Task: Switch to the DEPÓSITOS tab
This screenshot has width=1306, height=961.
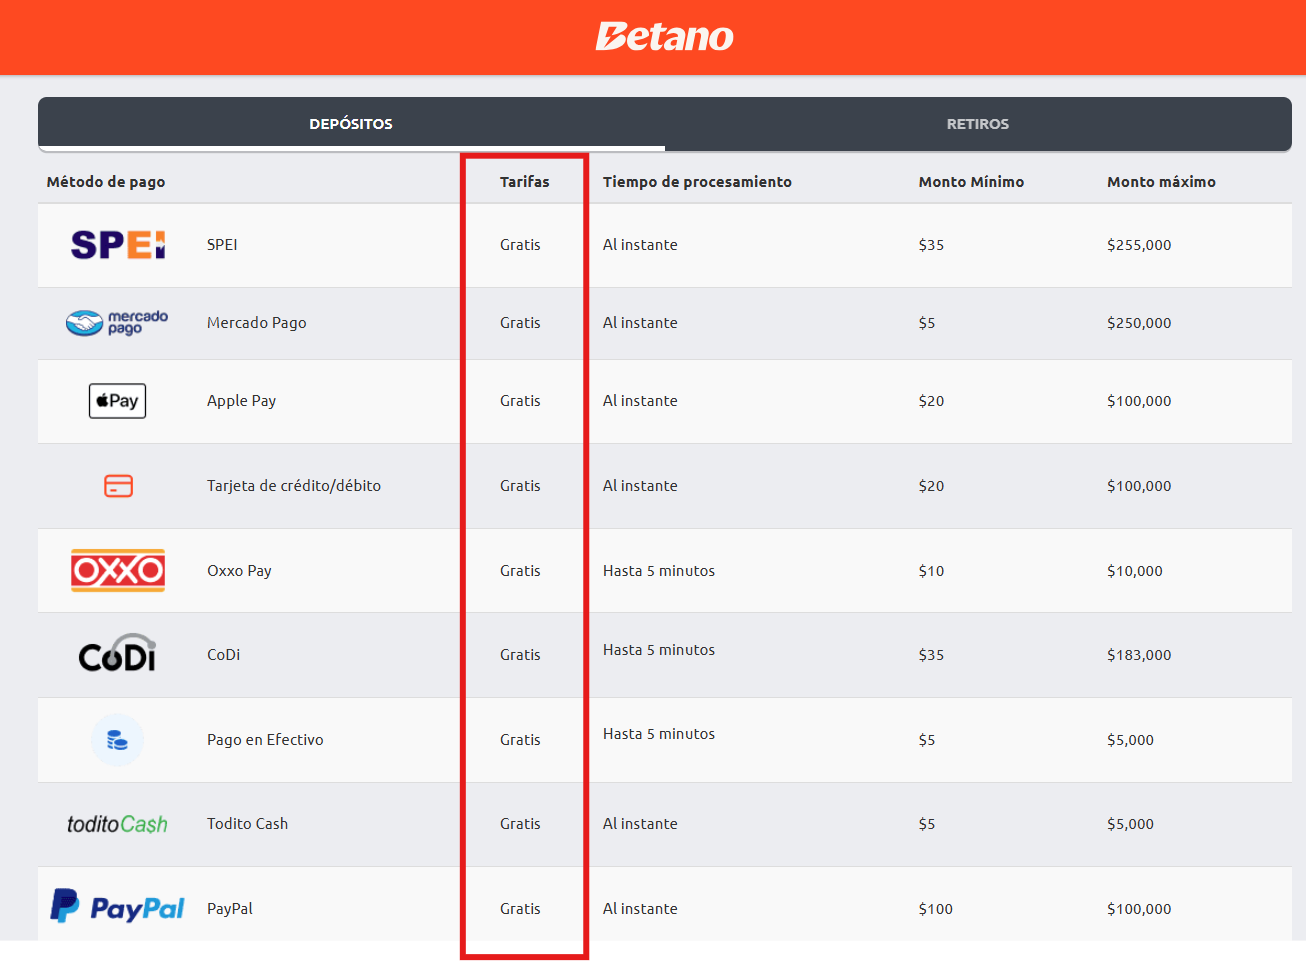Action: (351, 124)
